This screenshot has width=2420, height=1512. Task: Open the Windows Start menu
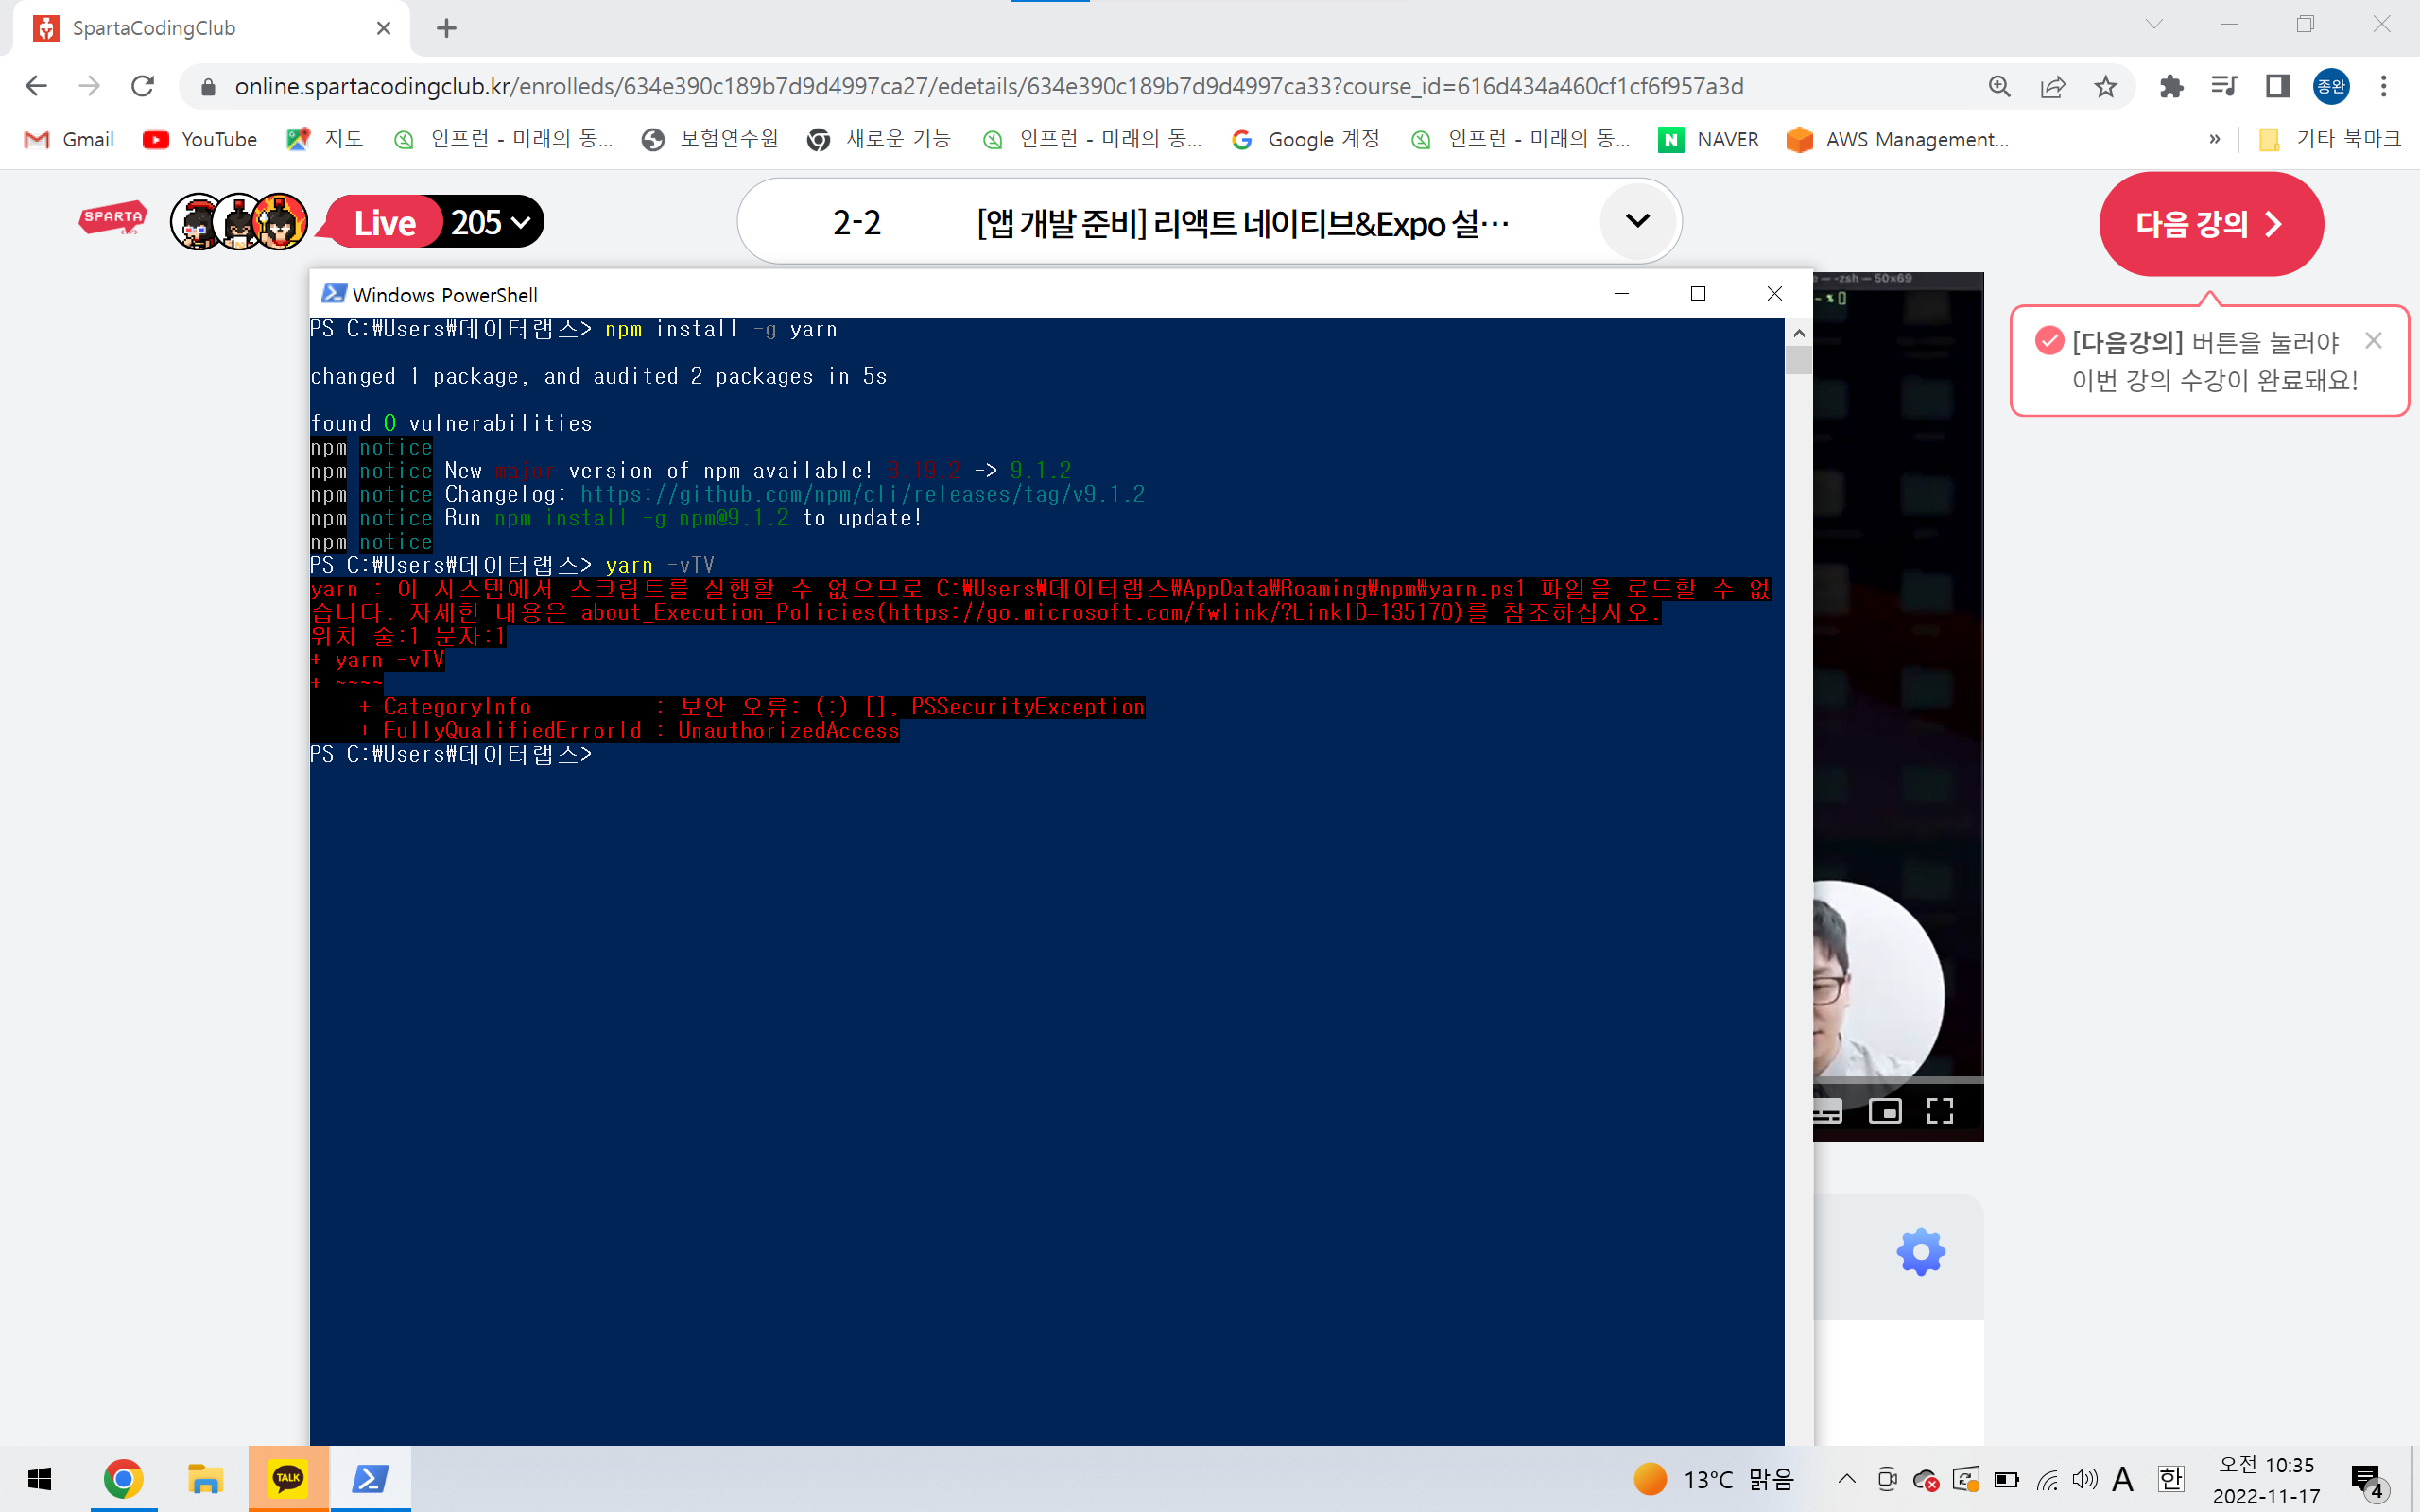click(x=40, y=1478)
